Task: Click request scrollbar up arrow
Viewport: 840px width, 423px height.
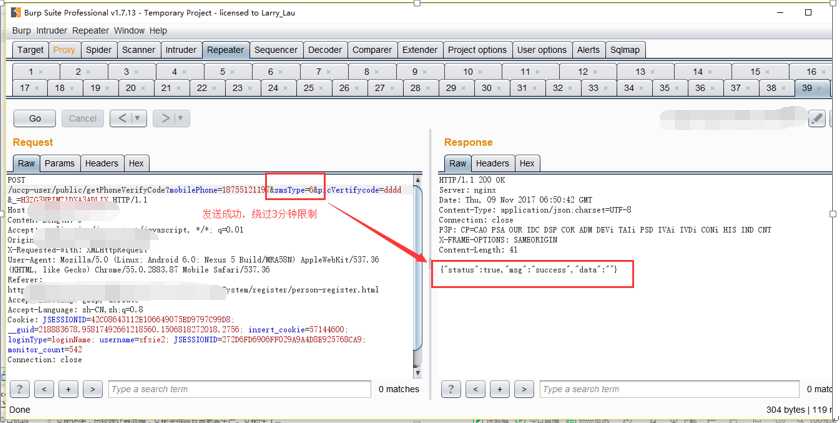Action: [x=418, y=180]
